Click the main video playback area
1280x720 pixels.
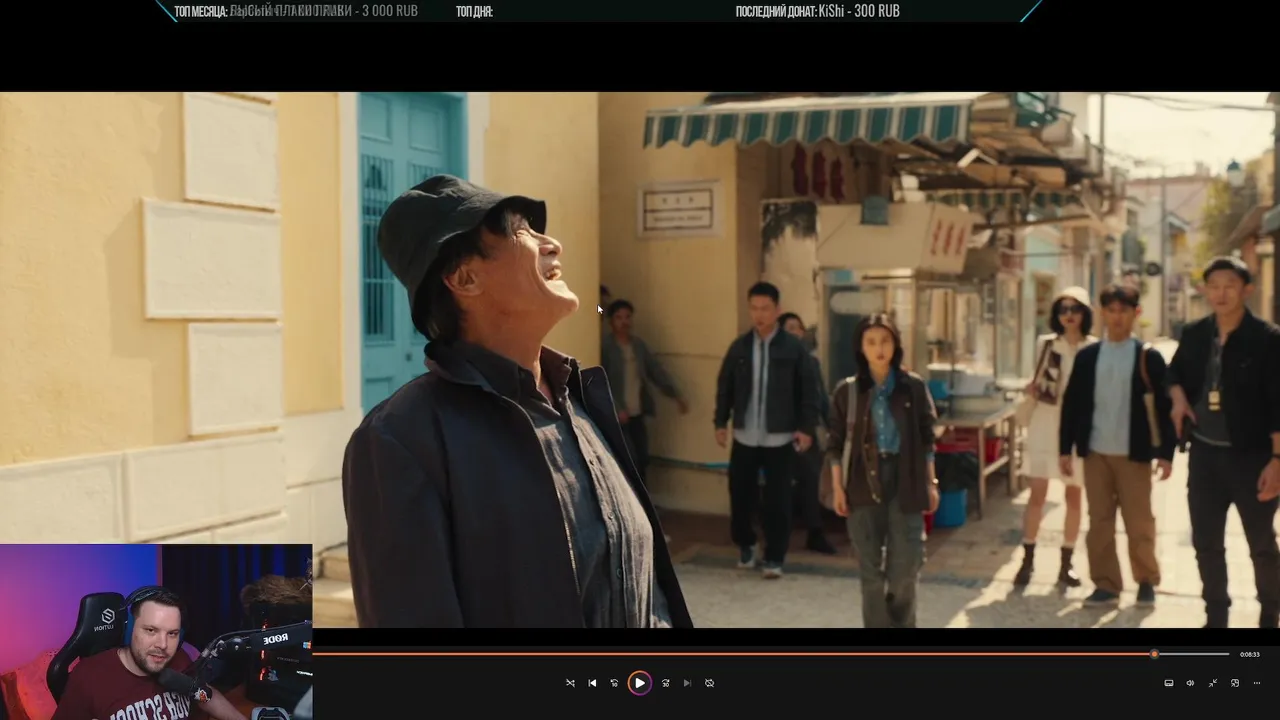[640, 360]
